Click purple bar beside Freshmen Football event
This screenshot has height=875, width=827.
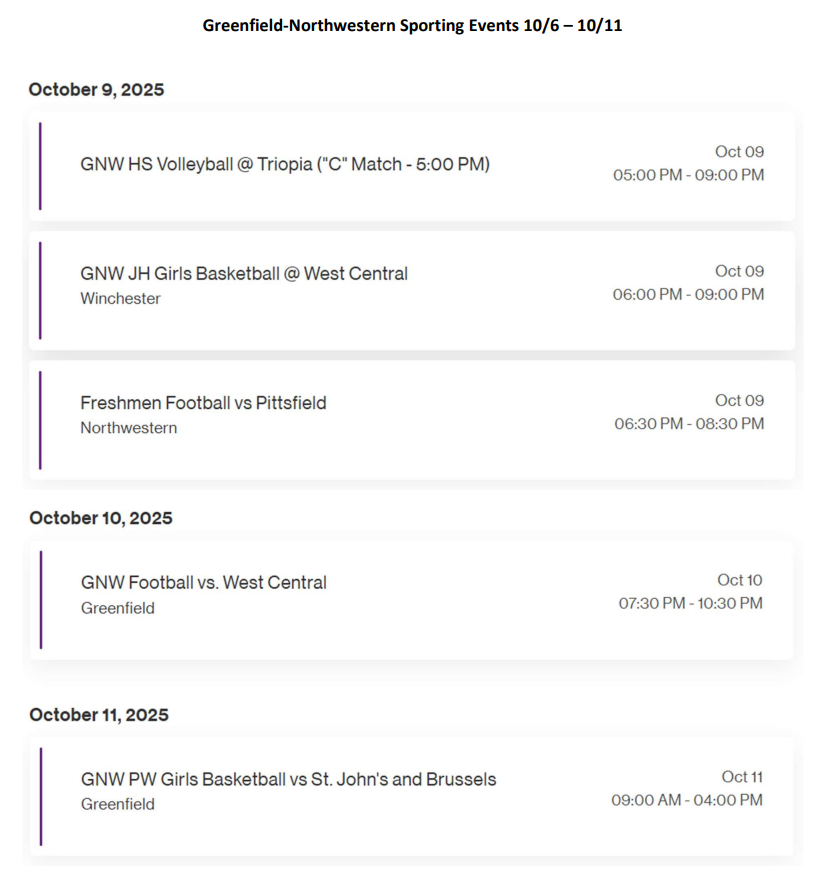[x=40, y=420]
